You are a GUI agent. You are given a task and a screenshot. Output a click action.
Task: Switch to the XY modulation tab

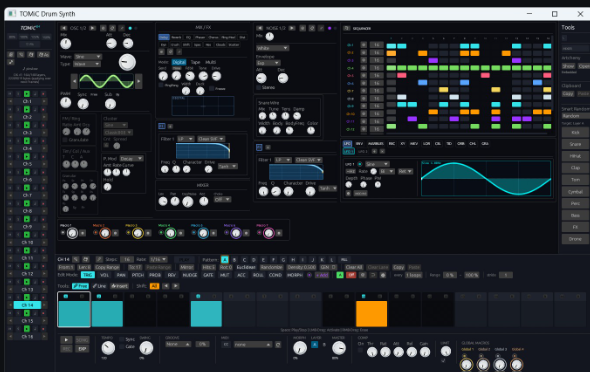coord(403,144)
